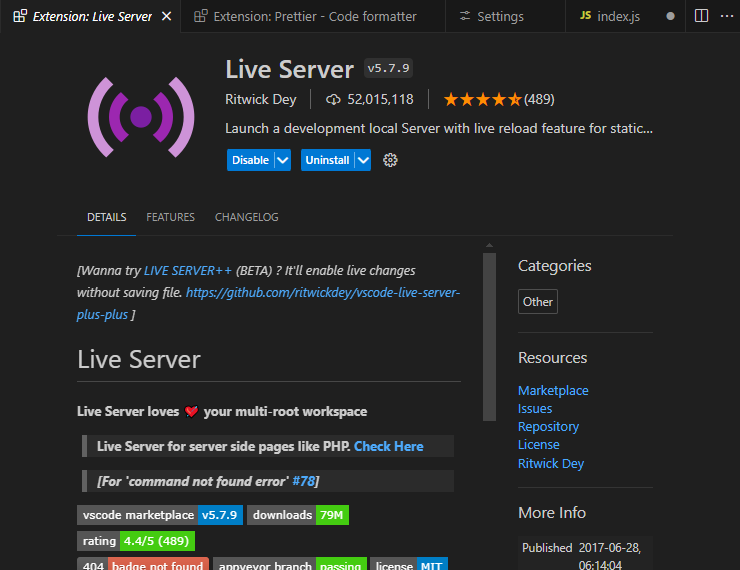The image size is (740, 570).
Task: Click the (489) ratings count
Action: [x=539, y=100]
